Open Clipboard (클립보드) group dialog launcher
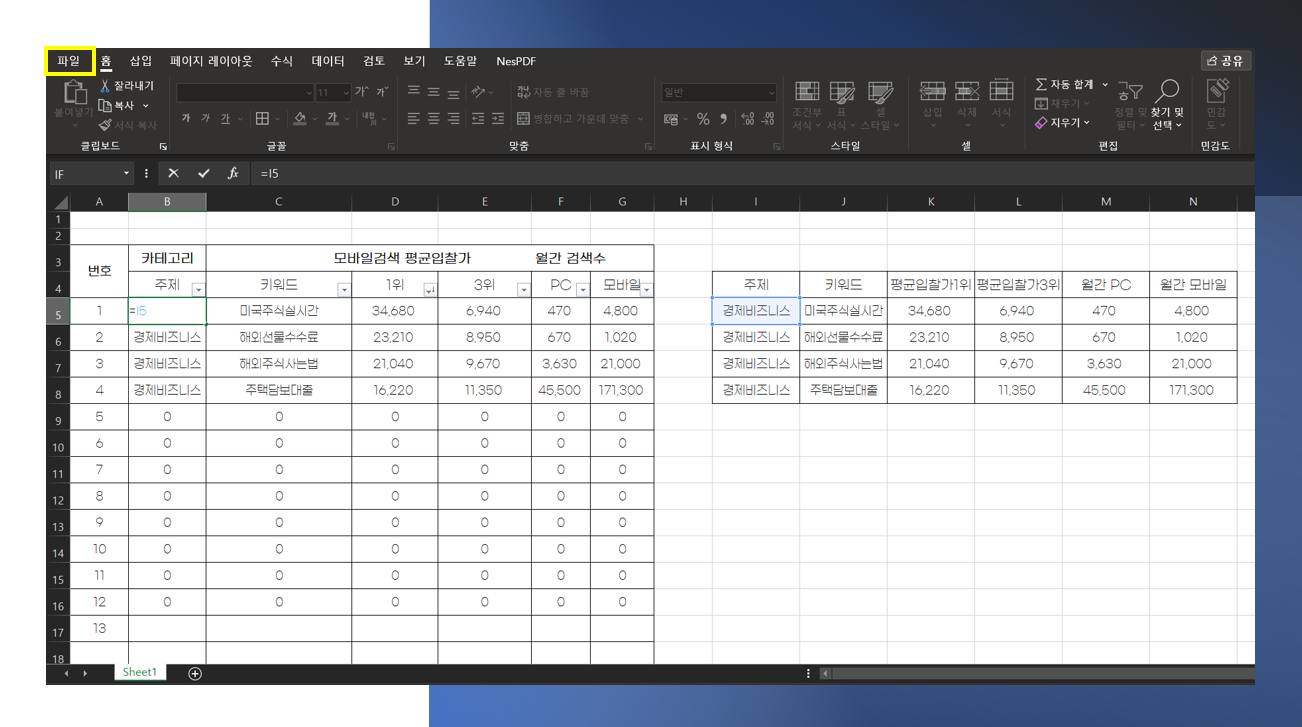Viewport: 1302px width, 727px height. pyautogui.click(x=163, y=146)
